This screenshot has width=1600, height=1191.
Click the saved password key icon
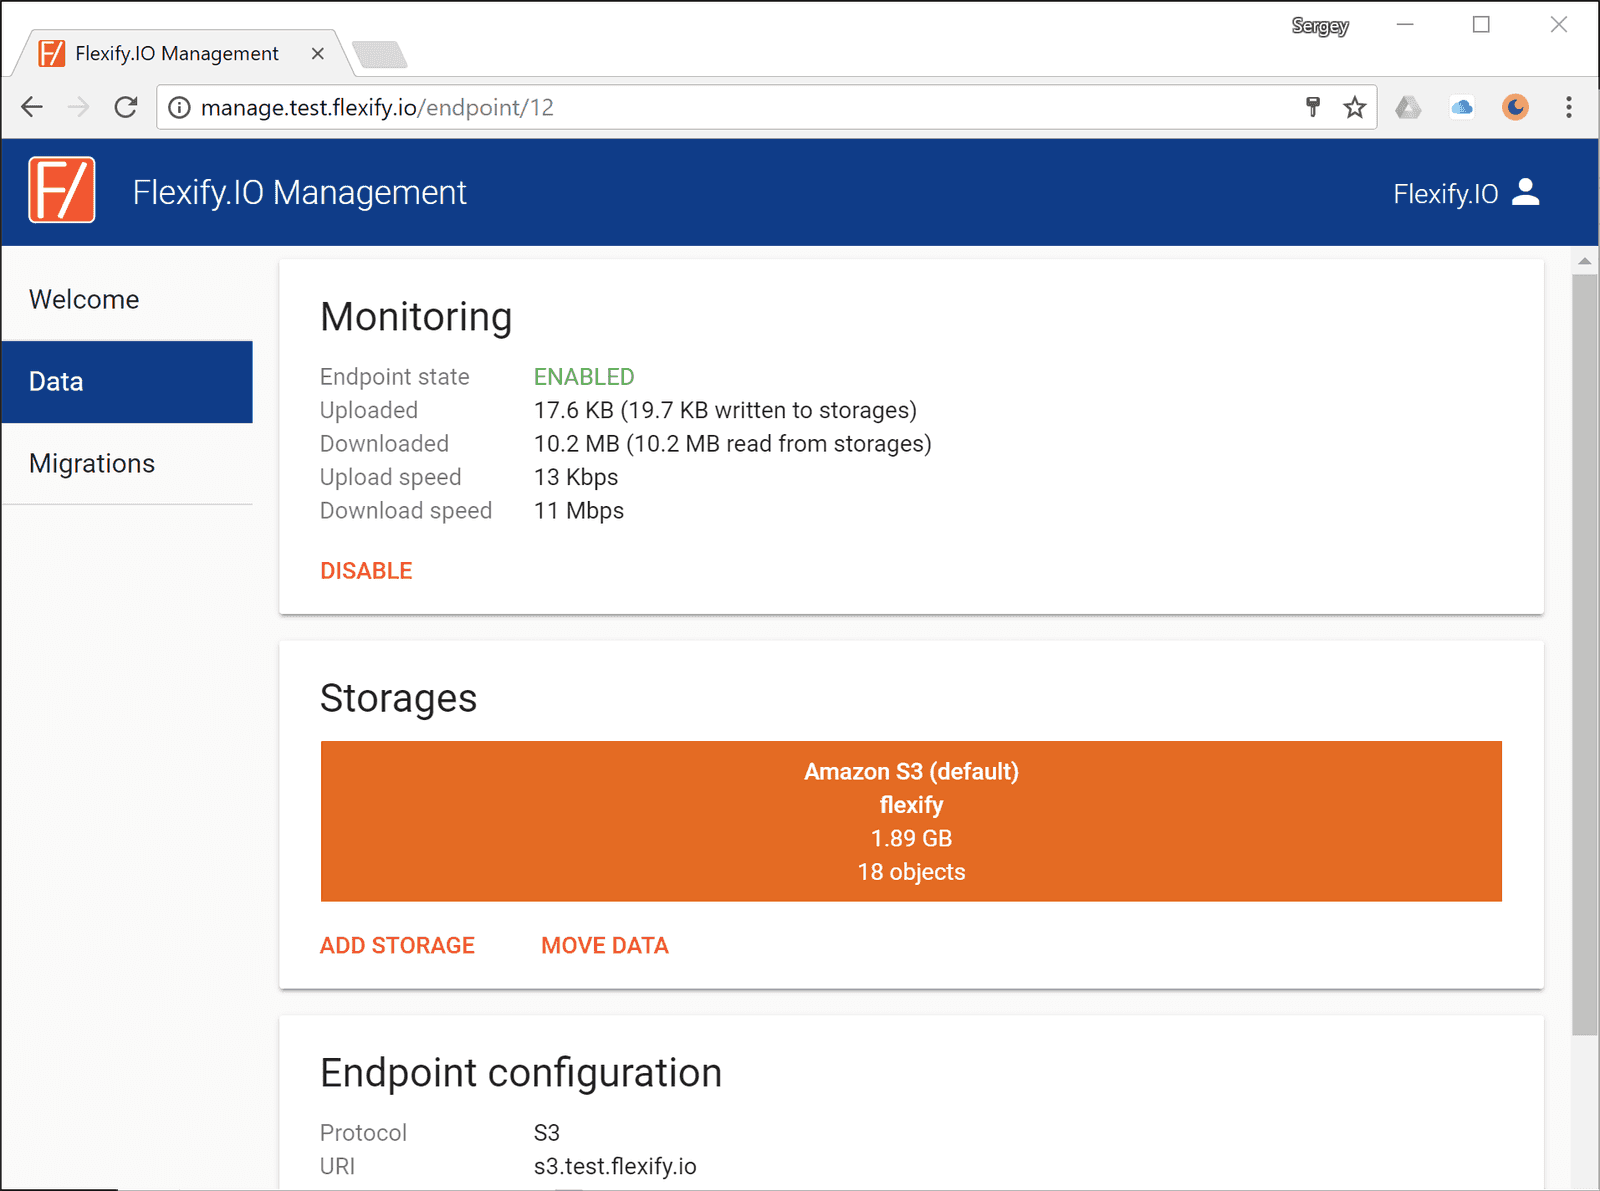point(1313,107)
